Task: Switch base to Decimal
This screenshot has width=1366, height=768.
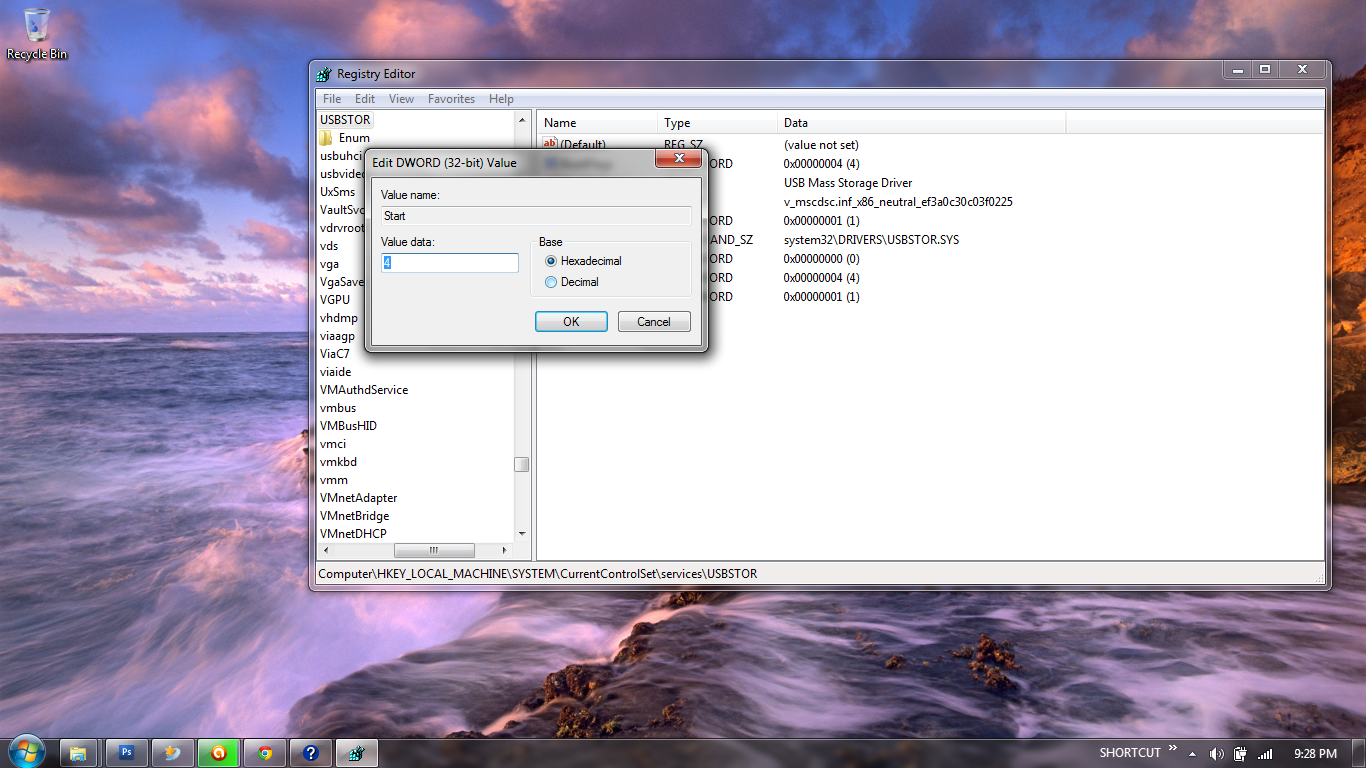Action: (x=551, y=281)
